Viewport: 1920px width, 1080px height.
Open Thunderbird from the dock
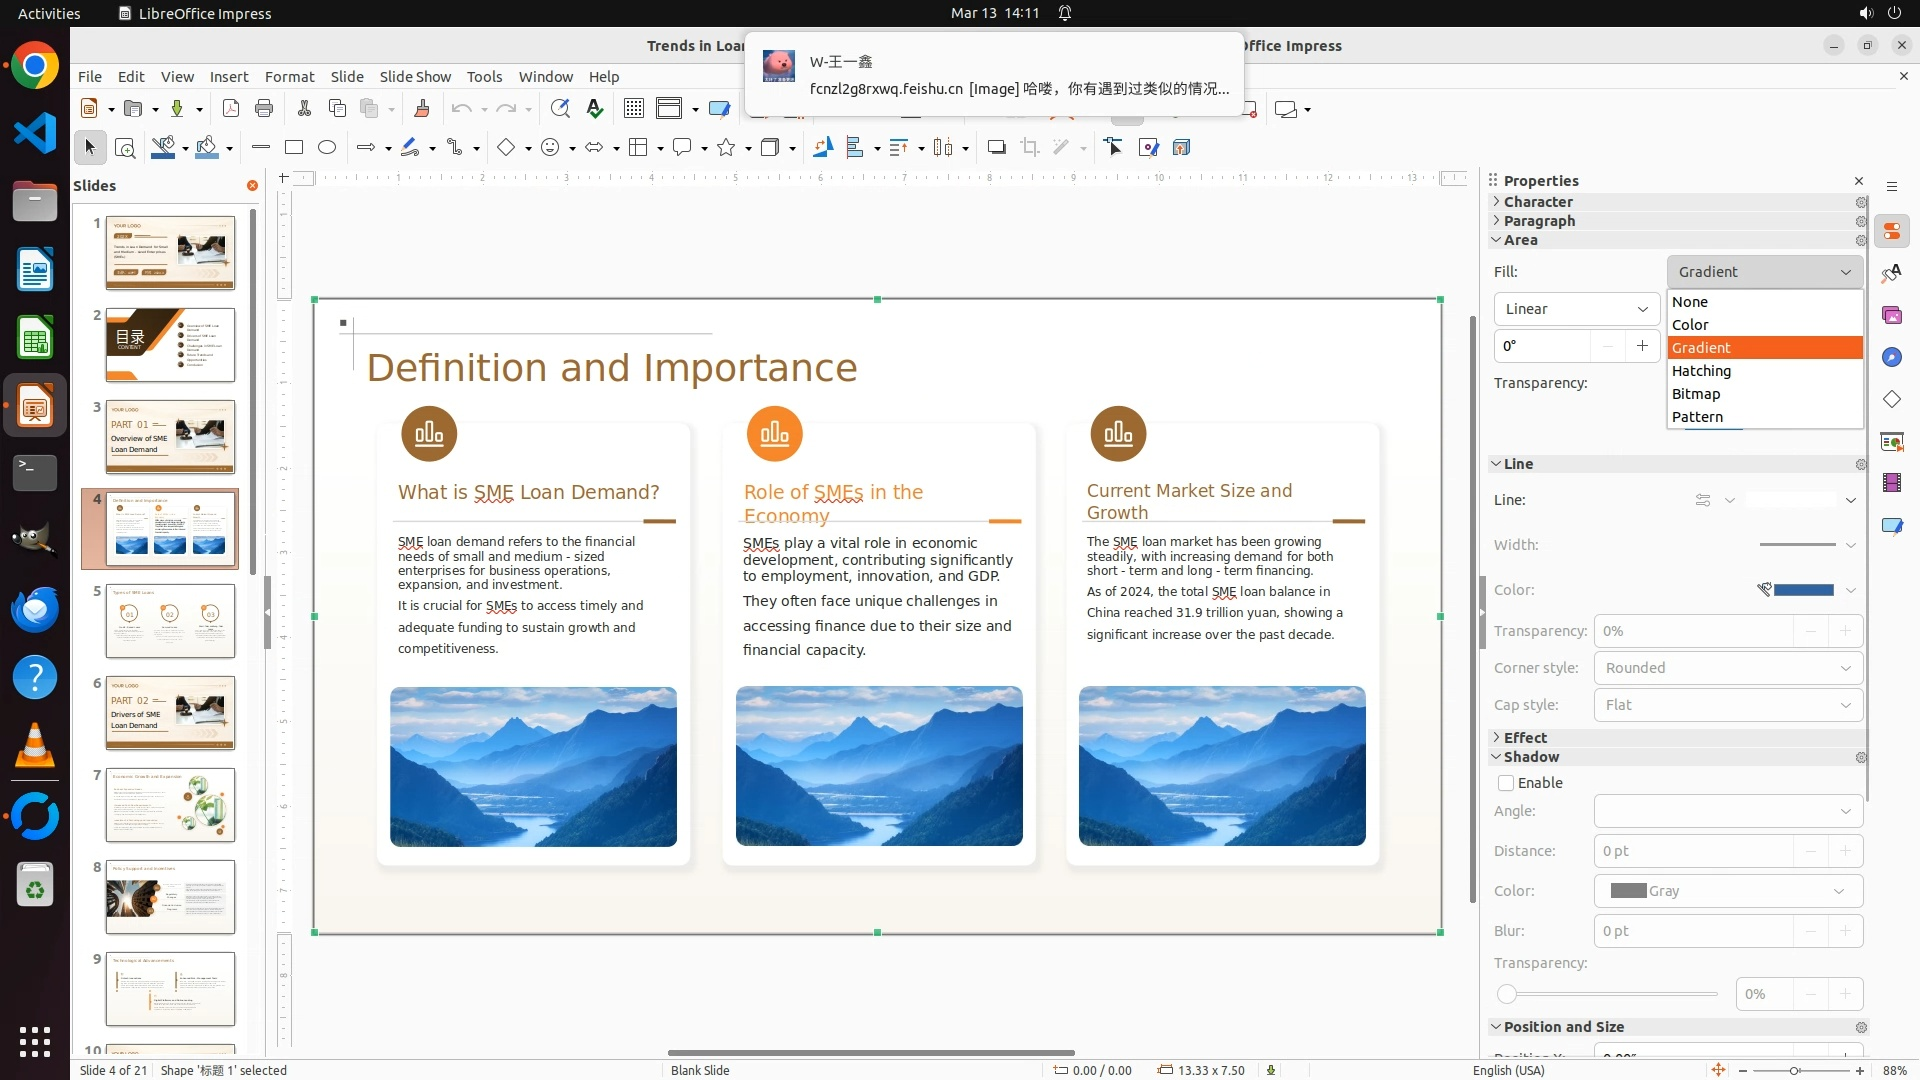[x=35, y=610]
